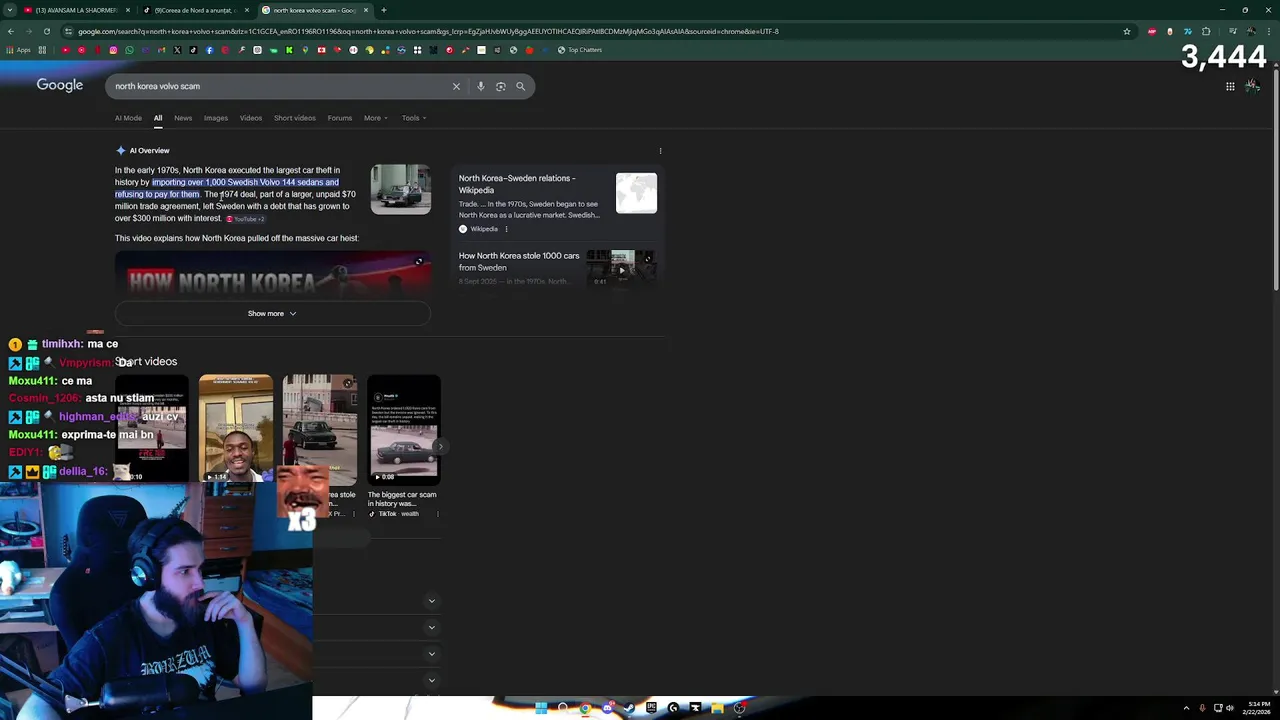Select the Short videos tab
The height and width of the screenshot is (720, 1280).
tap(295, 118)
